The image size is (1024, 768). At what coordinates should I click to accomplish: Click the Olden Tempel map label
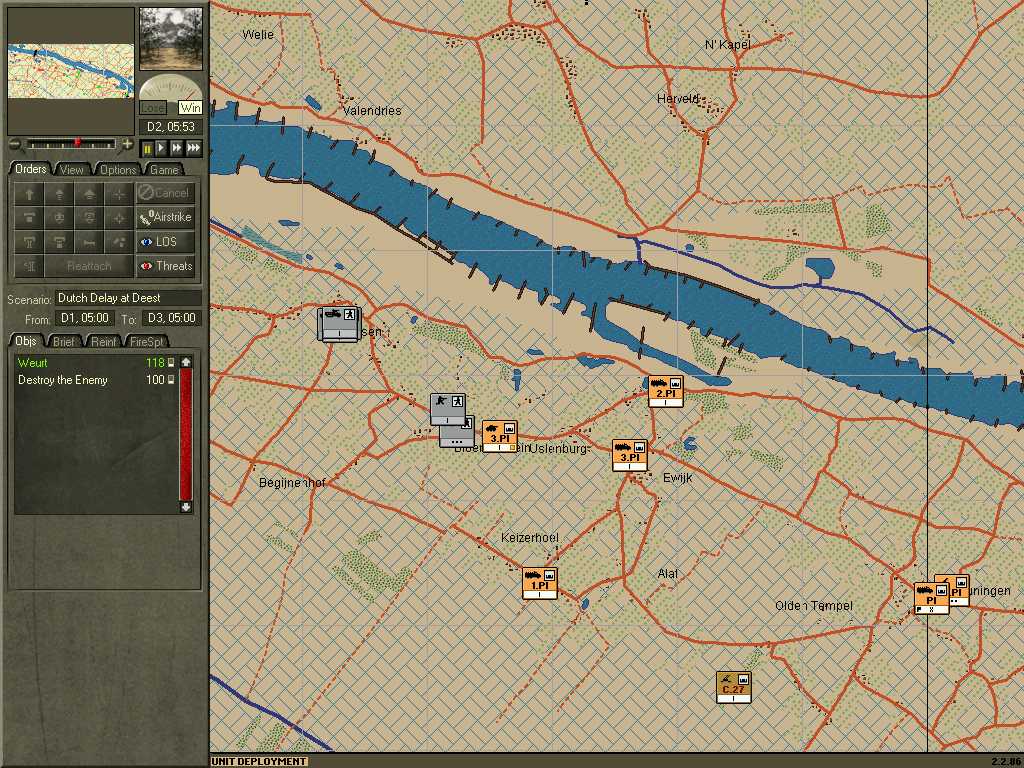point(814,606)
